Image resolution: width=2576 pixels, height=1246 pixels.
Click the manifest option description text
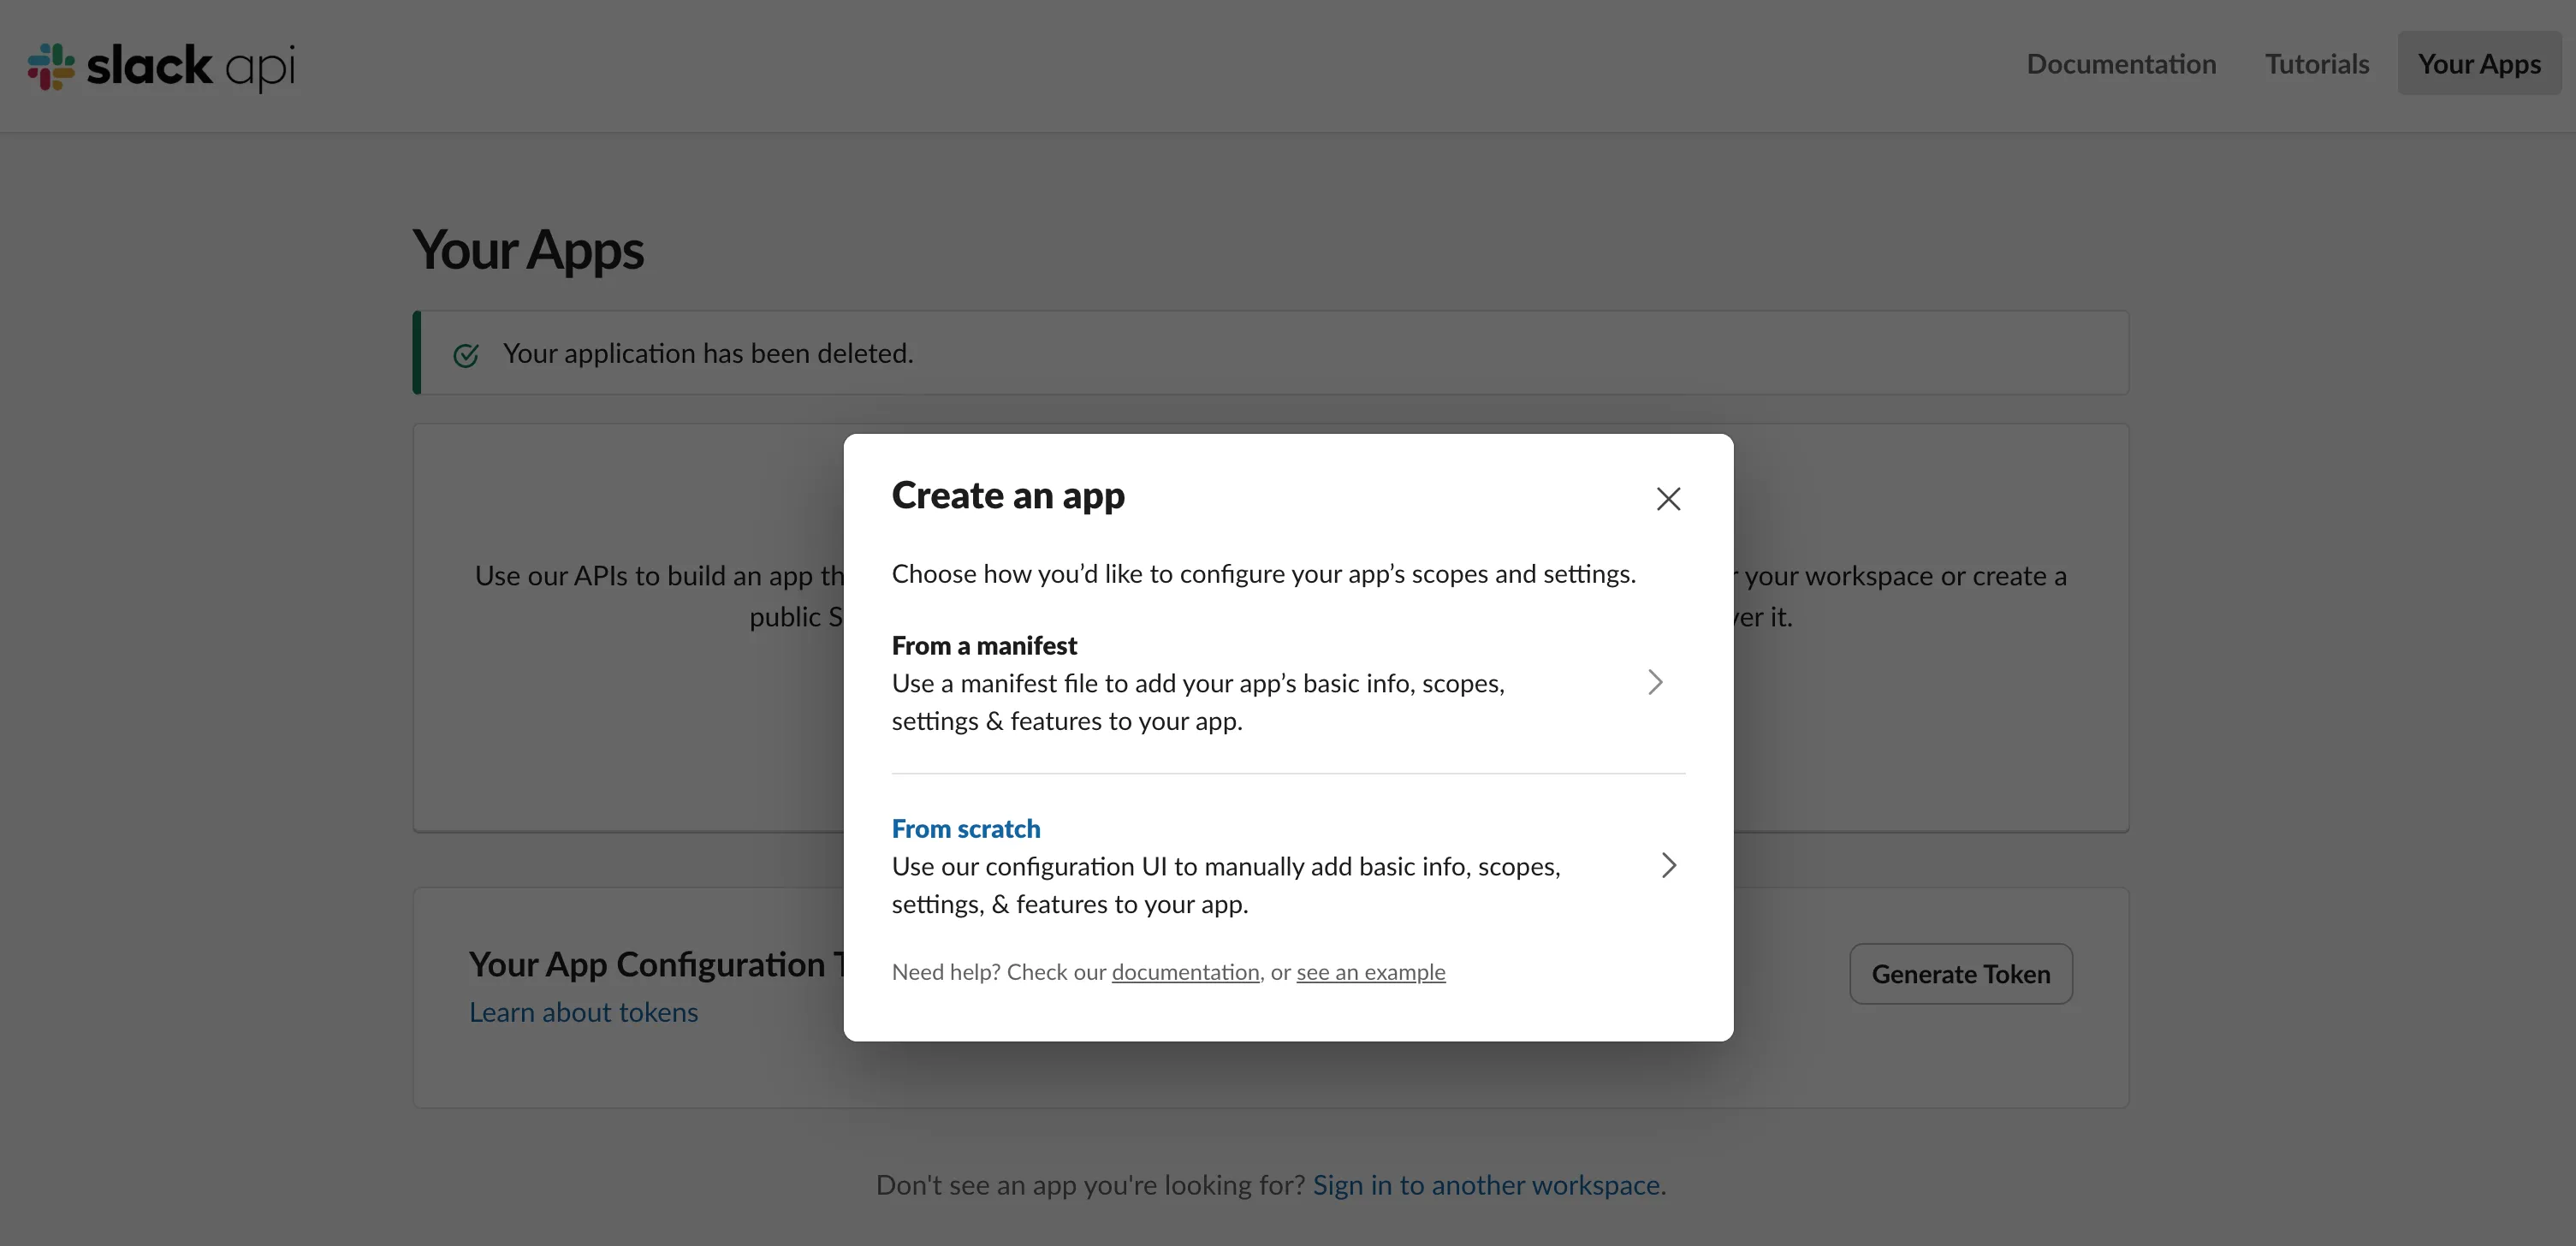[1197, 701]
